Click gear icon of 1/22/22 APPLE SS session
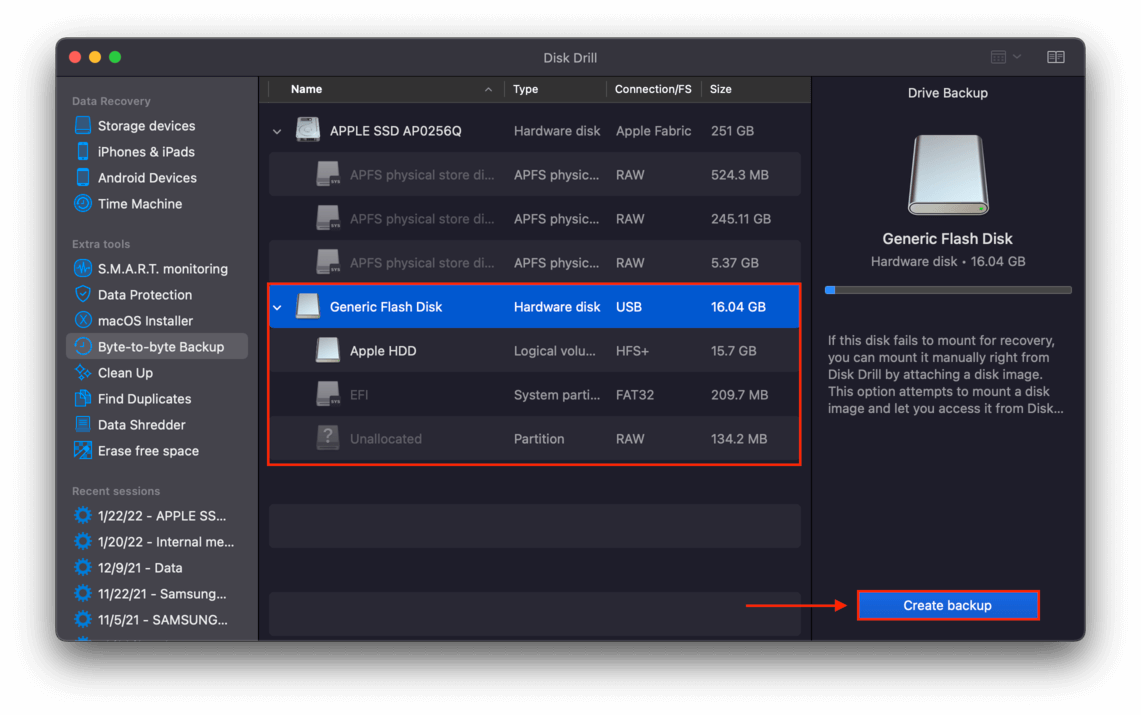 coord(83,516)
